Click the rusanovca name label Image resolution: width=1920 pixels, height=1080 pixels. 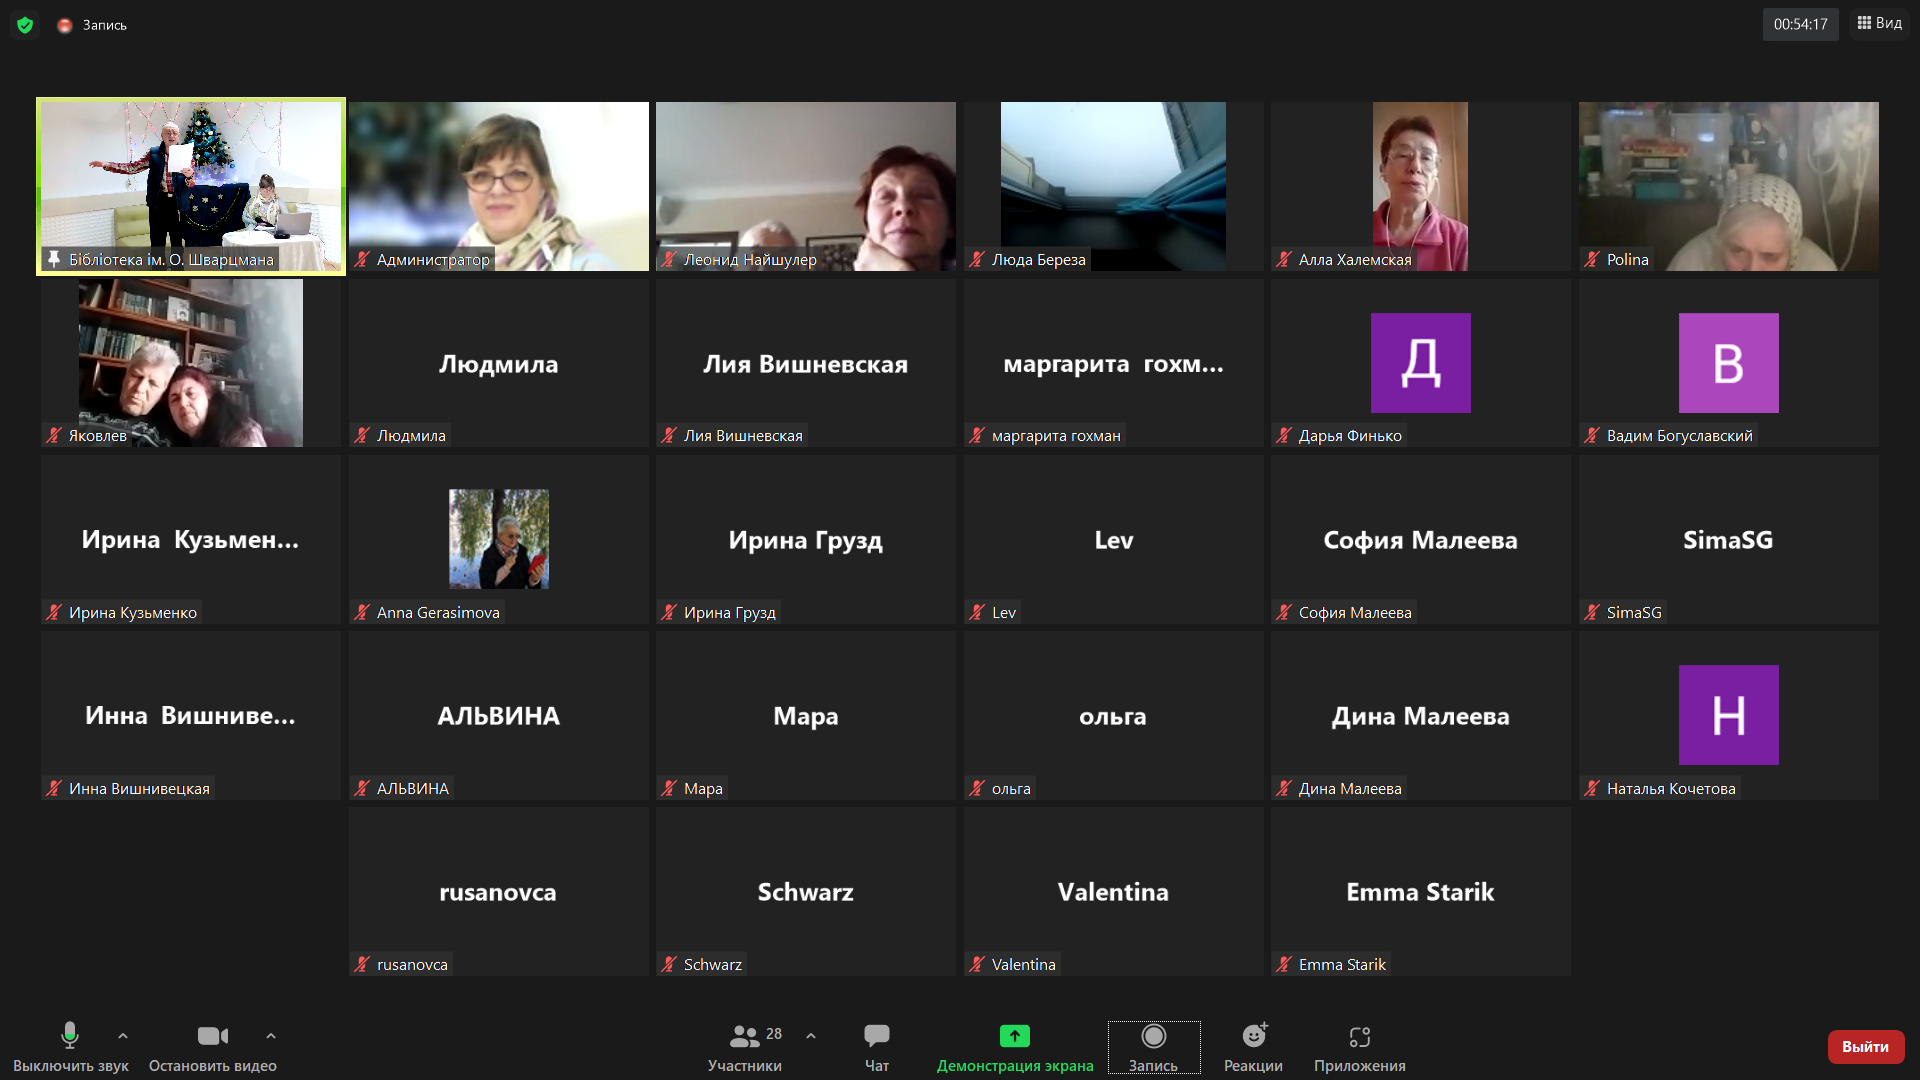coord(412,964)
